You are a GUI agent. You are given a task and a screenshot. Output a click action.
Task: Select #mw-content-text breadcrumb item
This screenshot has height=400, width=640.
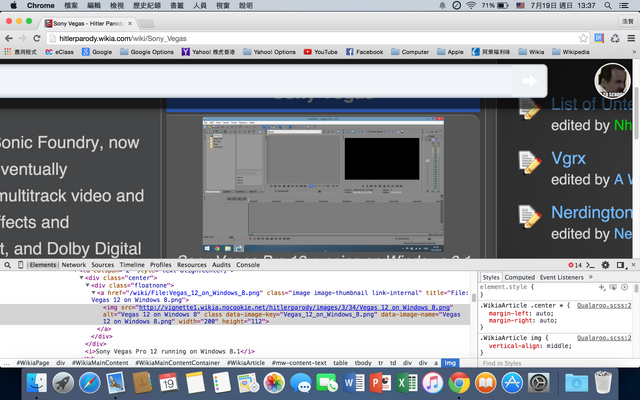click(x=299, y=362)
